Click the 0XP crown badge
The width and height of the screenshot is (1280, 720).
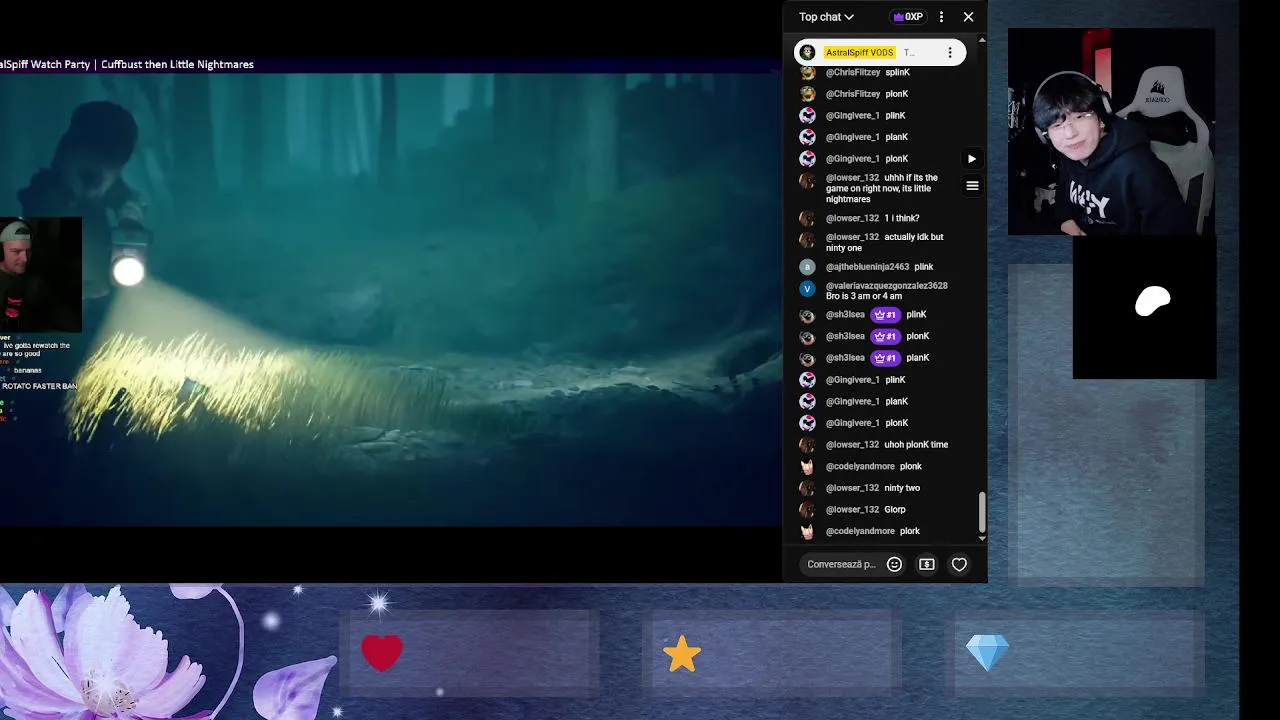click(x=908, y=17)
